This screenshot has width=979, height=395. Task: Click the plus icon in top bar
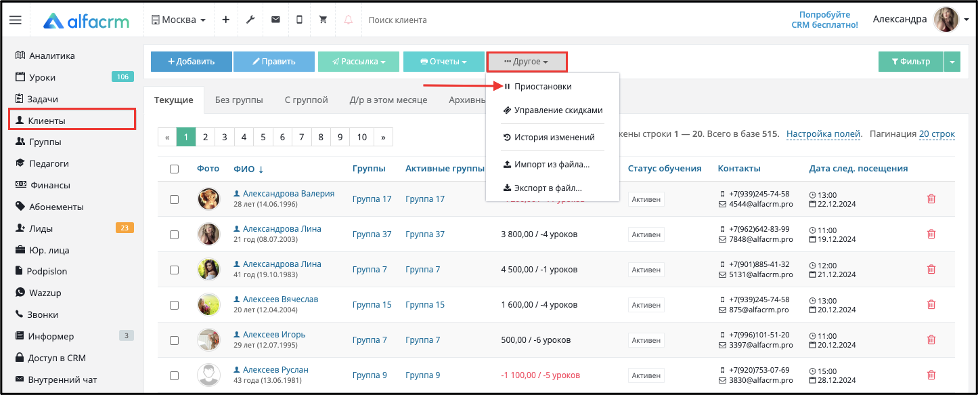226,20
